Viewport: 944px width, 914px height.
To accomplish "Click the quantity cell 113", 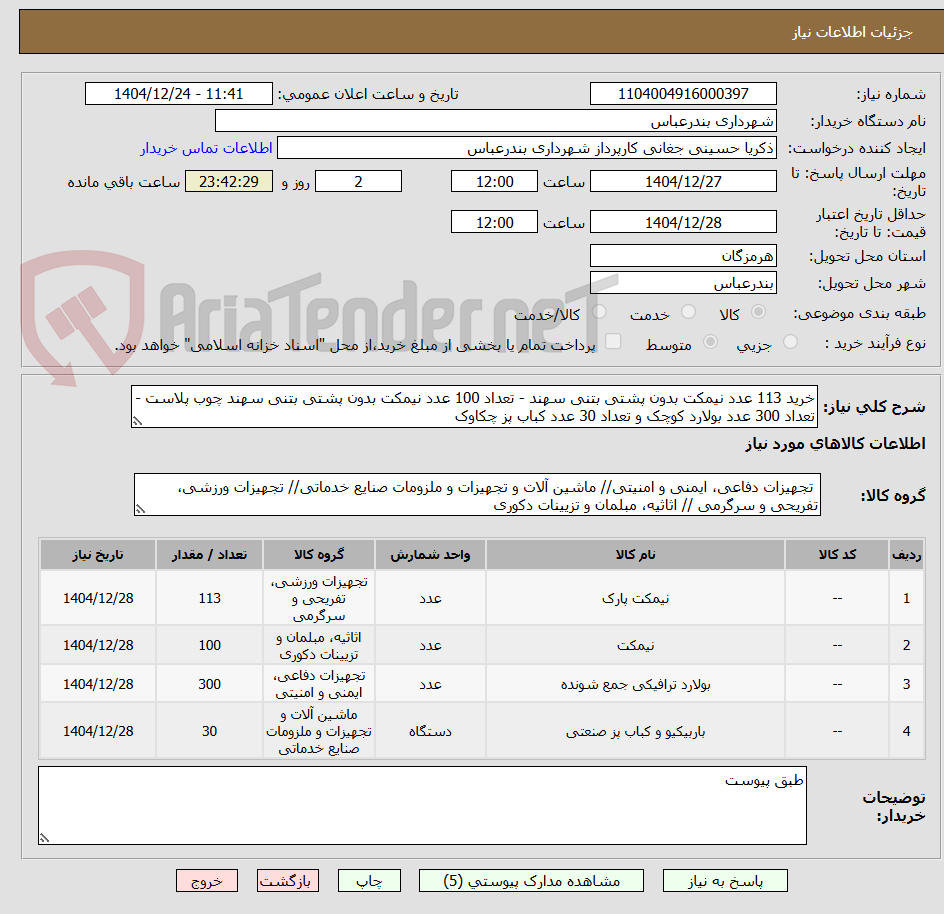I will pyautogui.click(x=210, y=598).
